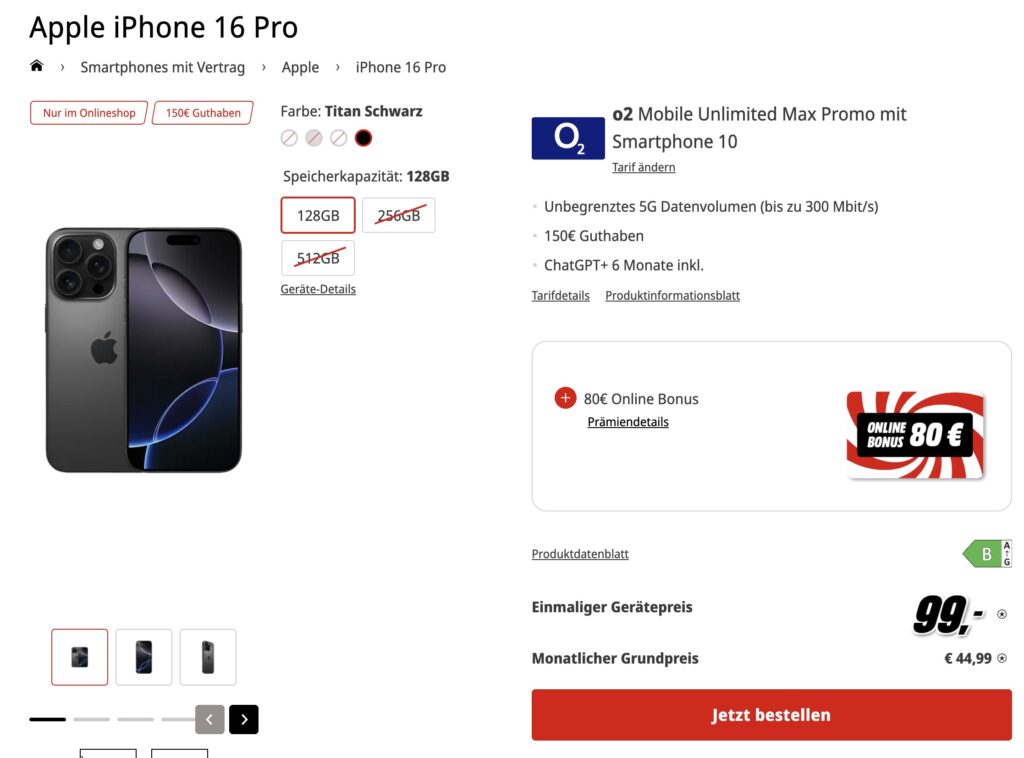Select the crossed-out 256GB storage option
The image size is (1024, 758).
[398, 215]
